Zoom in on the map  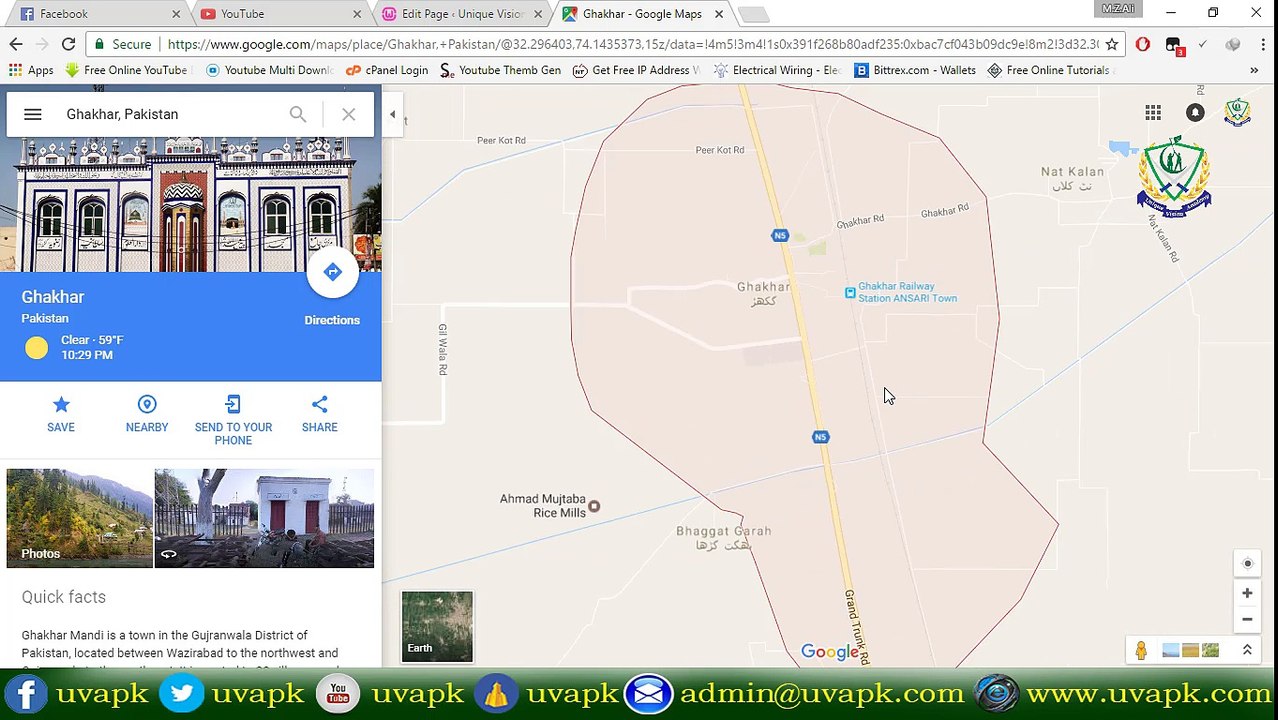coord(1247,593)
